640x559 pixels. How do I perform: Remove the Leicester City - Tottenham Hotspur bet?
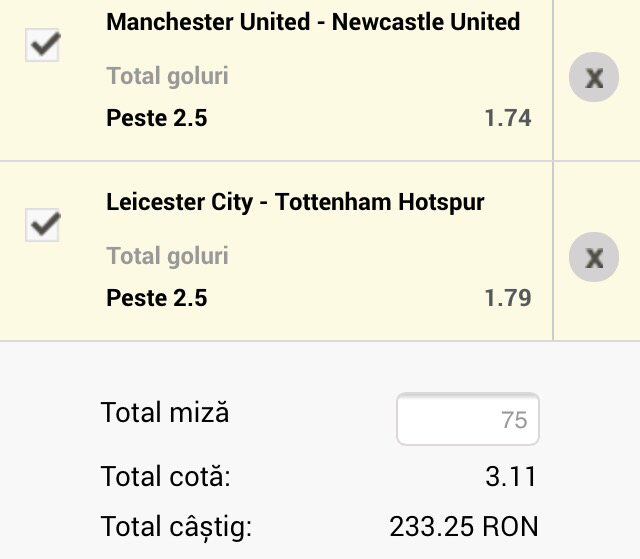[x=594, y=258]
